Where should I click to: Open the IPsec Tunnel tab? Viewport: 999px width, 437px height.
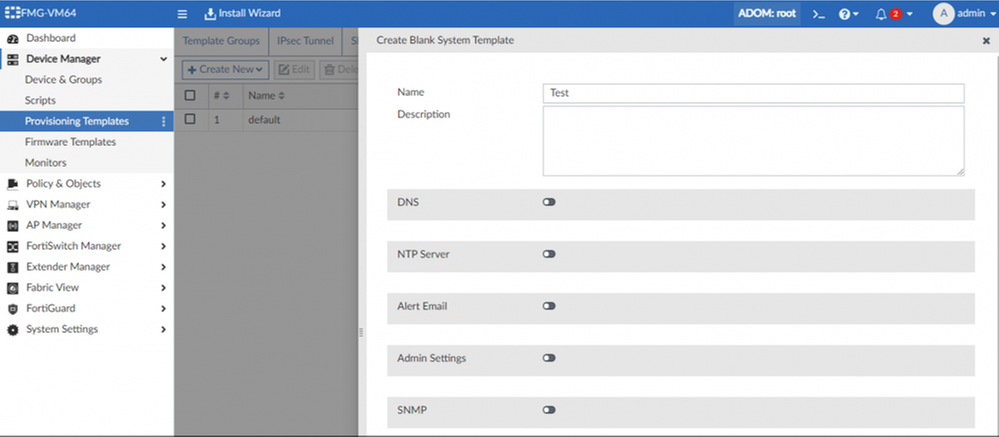307,41
